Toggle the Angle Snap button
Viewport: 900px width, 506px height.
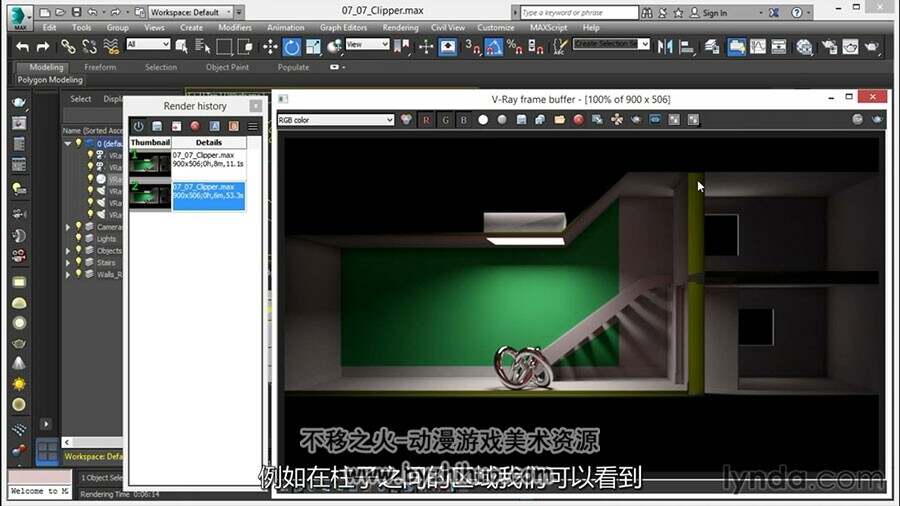tap(494, 46)
